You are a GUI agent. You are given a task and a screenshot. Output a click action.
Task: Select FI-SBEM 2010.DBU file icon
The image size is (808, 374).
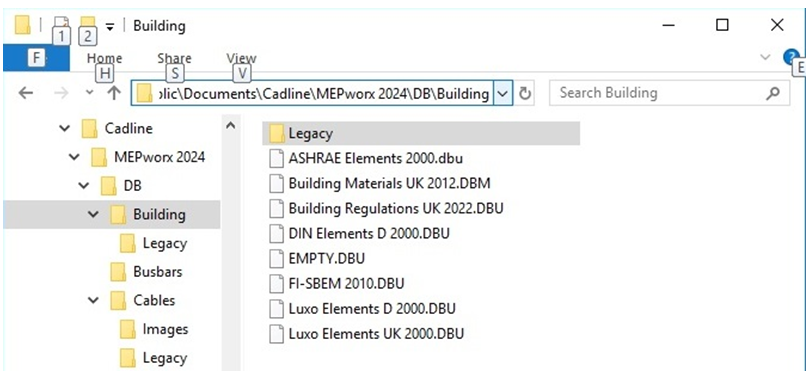[x=277, y=283]
